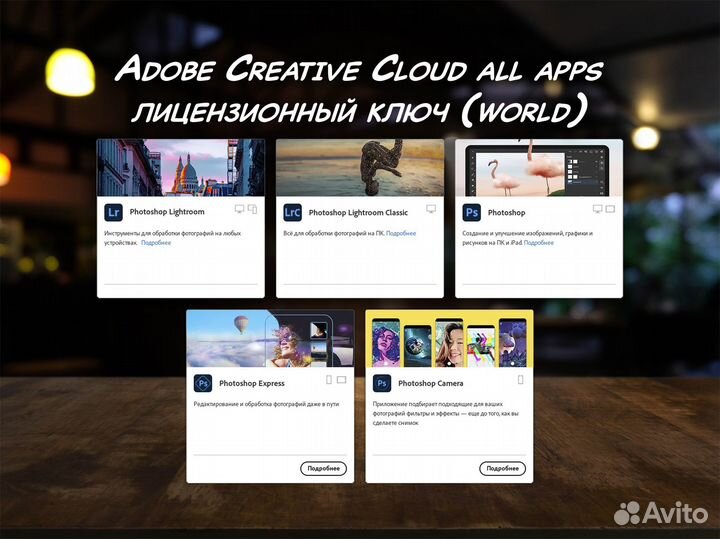
Task: Click Приложение подбирает подходящие description text
Action: [x=445, y=414]
